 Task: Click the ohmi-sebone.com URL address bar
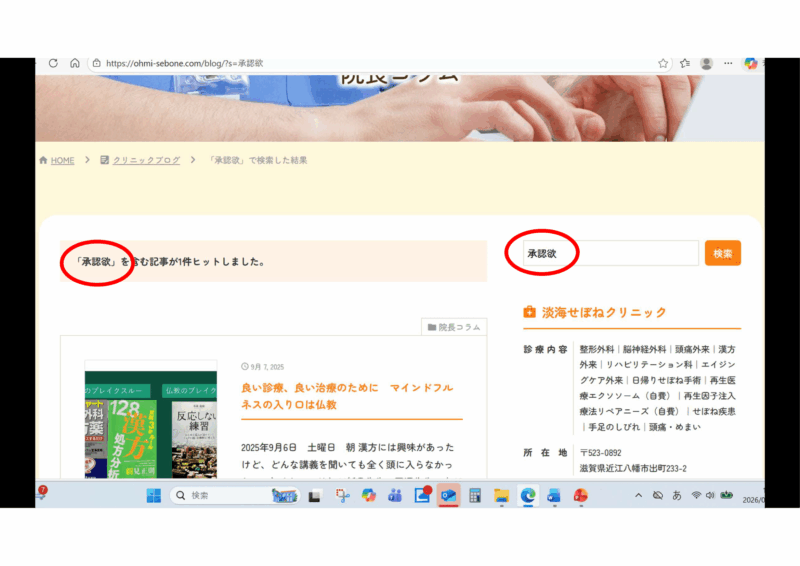point(185,63)
